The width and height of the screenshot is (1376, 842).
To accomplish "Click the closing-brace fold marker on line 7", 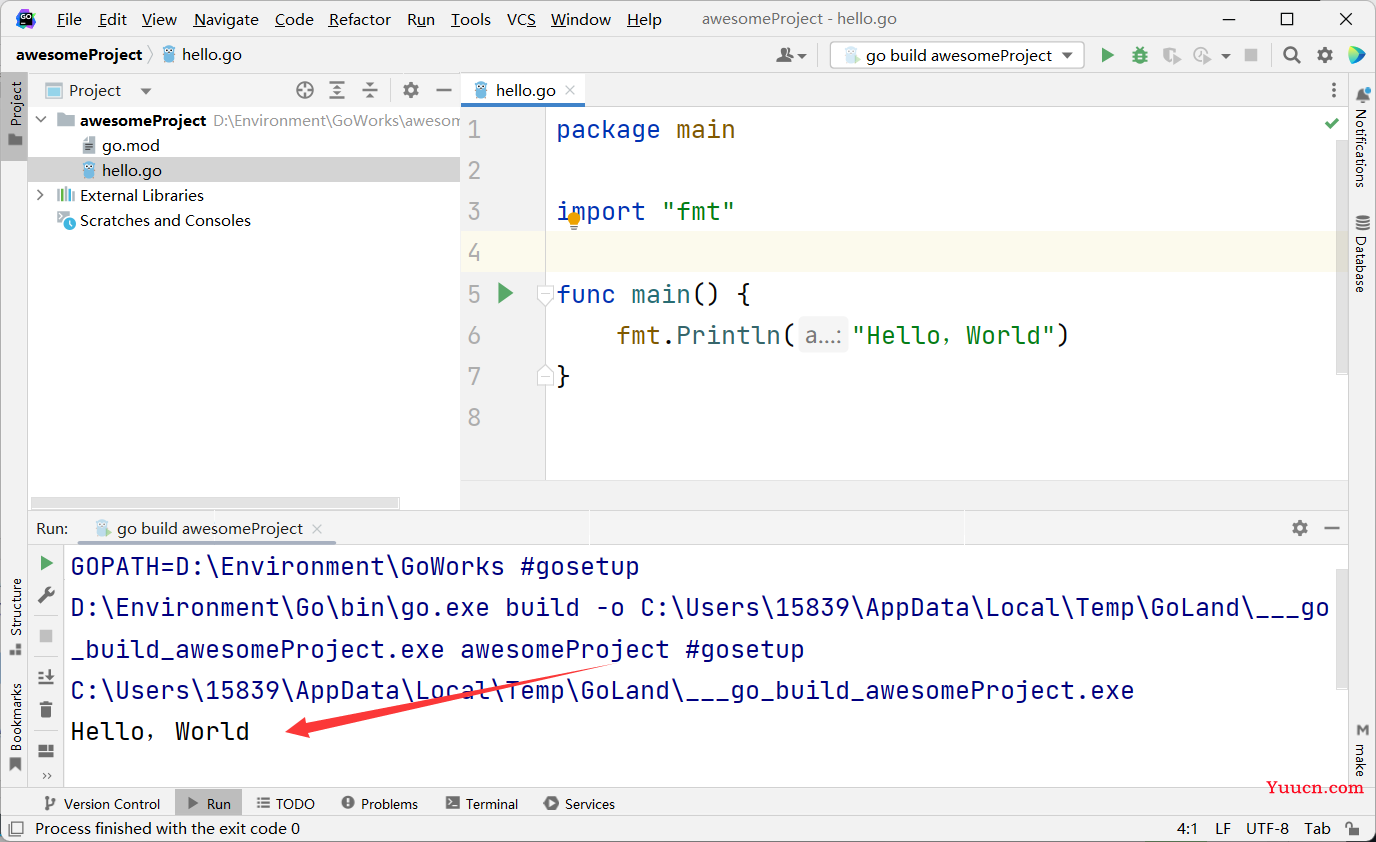I will click(x=545, y=376).
